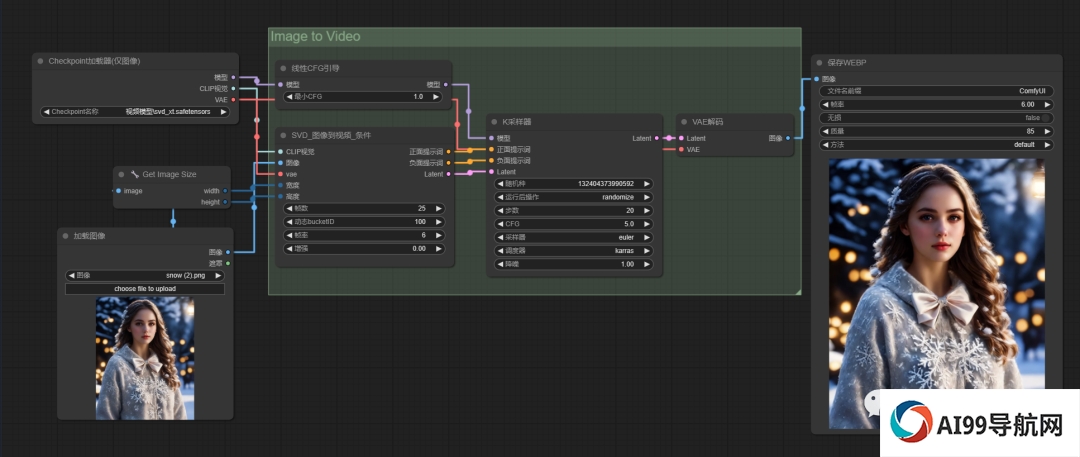Click the 模型 input socket on K采样器

tap(491, 138)
